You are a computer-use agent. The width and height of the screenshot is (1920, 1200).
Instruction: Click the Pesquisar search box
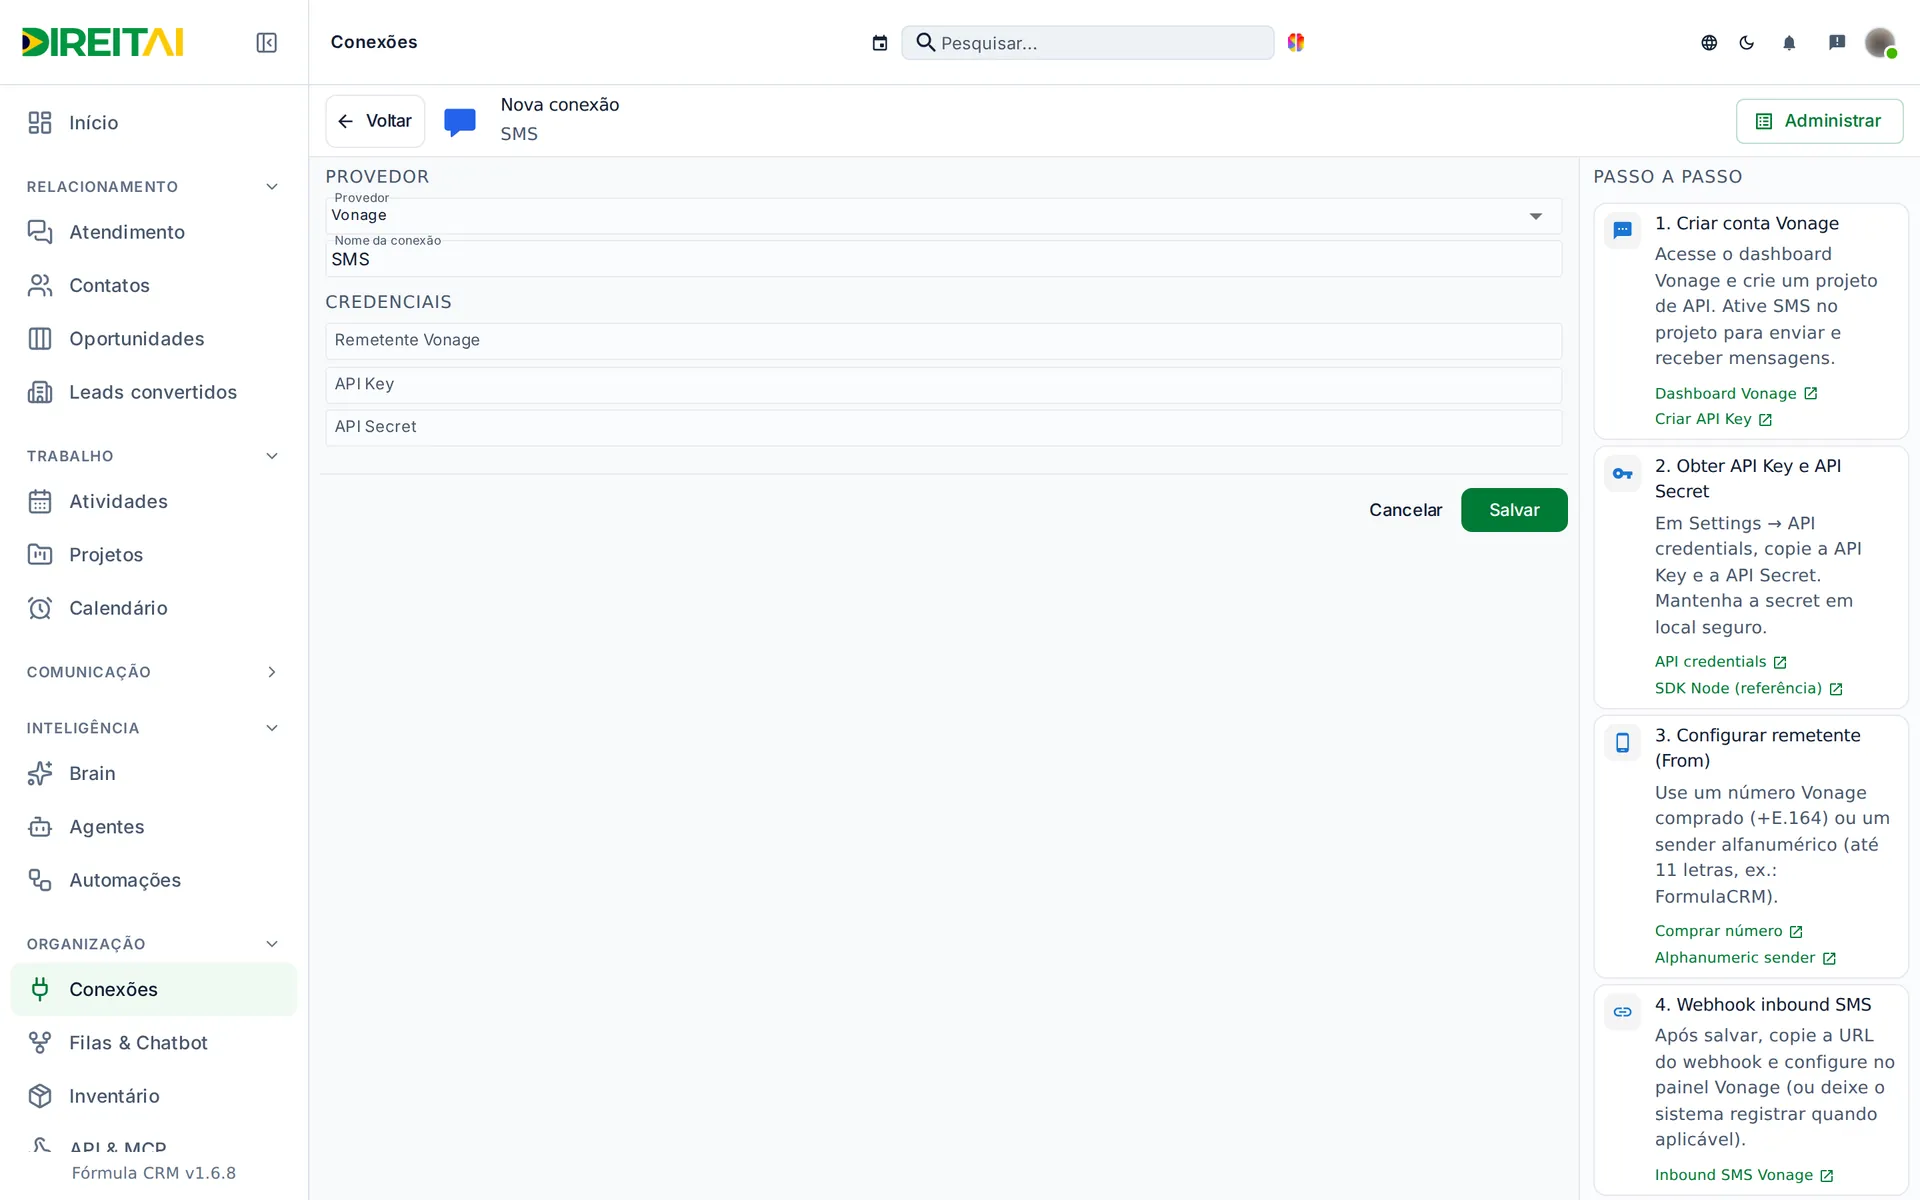1087,43
